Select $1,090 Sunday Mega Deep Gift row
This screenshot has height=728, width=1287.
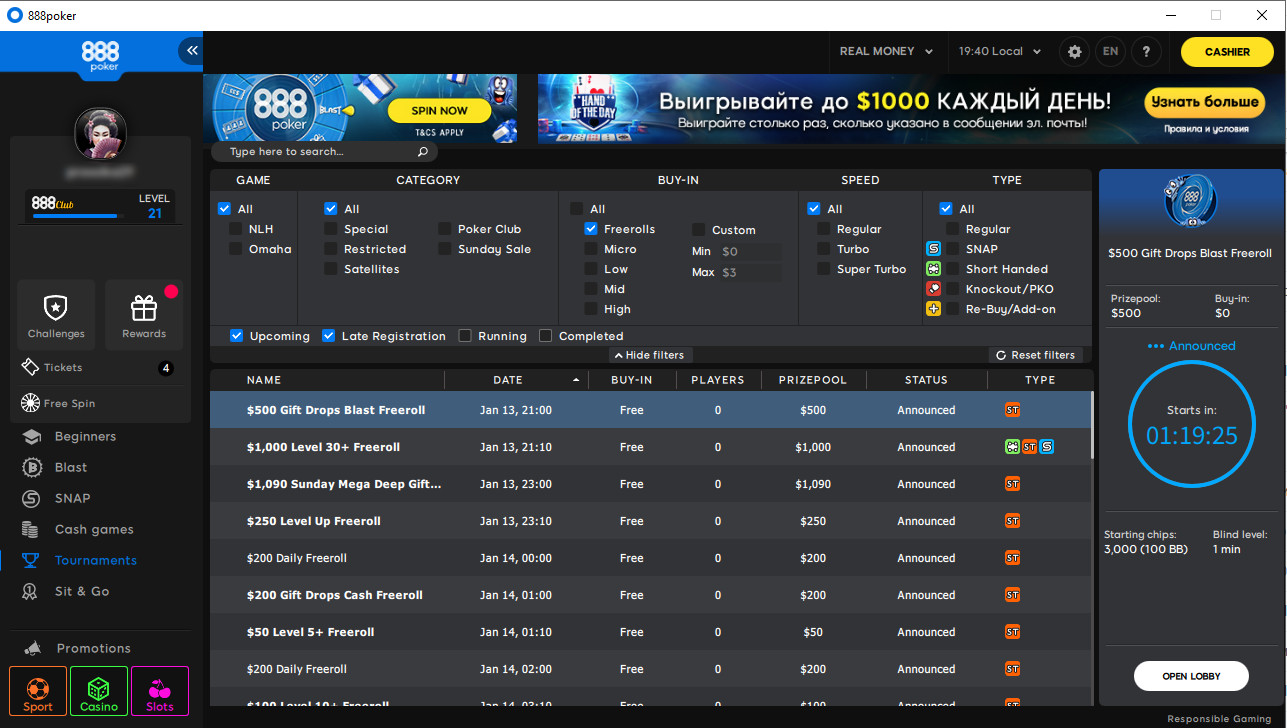pos(651,484)
